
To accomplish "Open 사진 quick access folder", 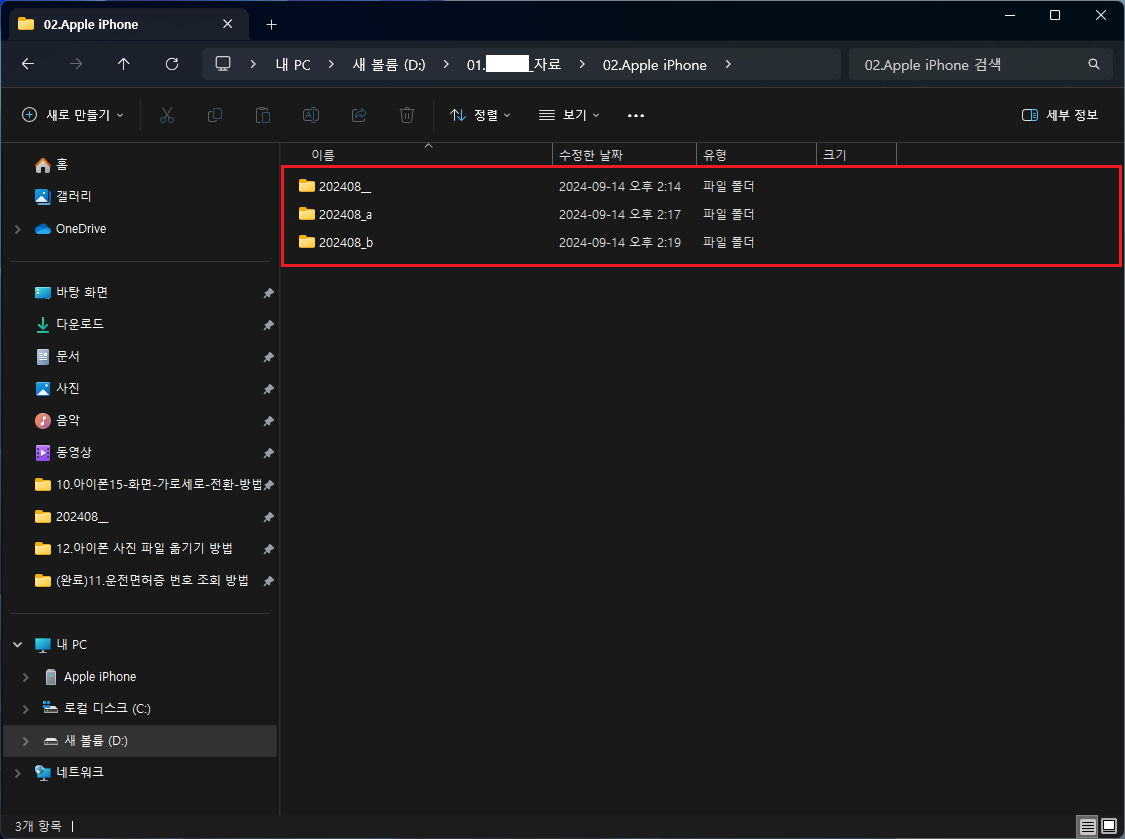I will [57, 388].
